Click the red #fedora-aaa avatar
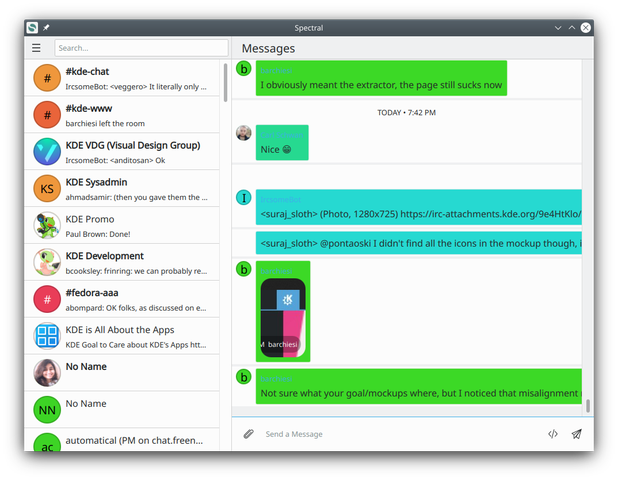This screenshot has height=480, width=618. click(47, 300)
